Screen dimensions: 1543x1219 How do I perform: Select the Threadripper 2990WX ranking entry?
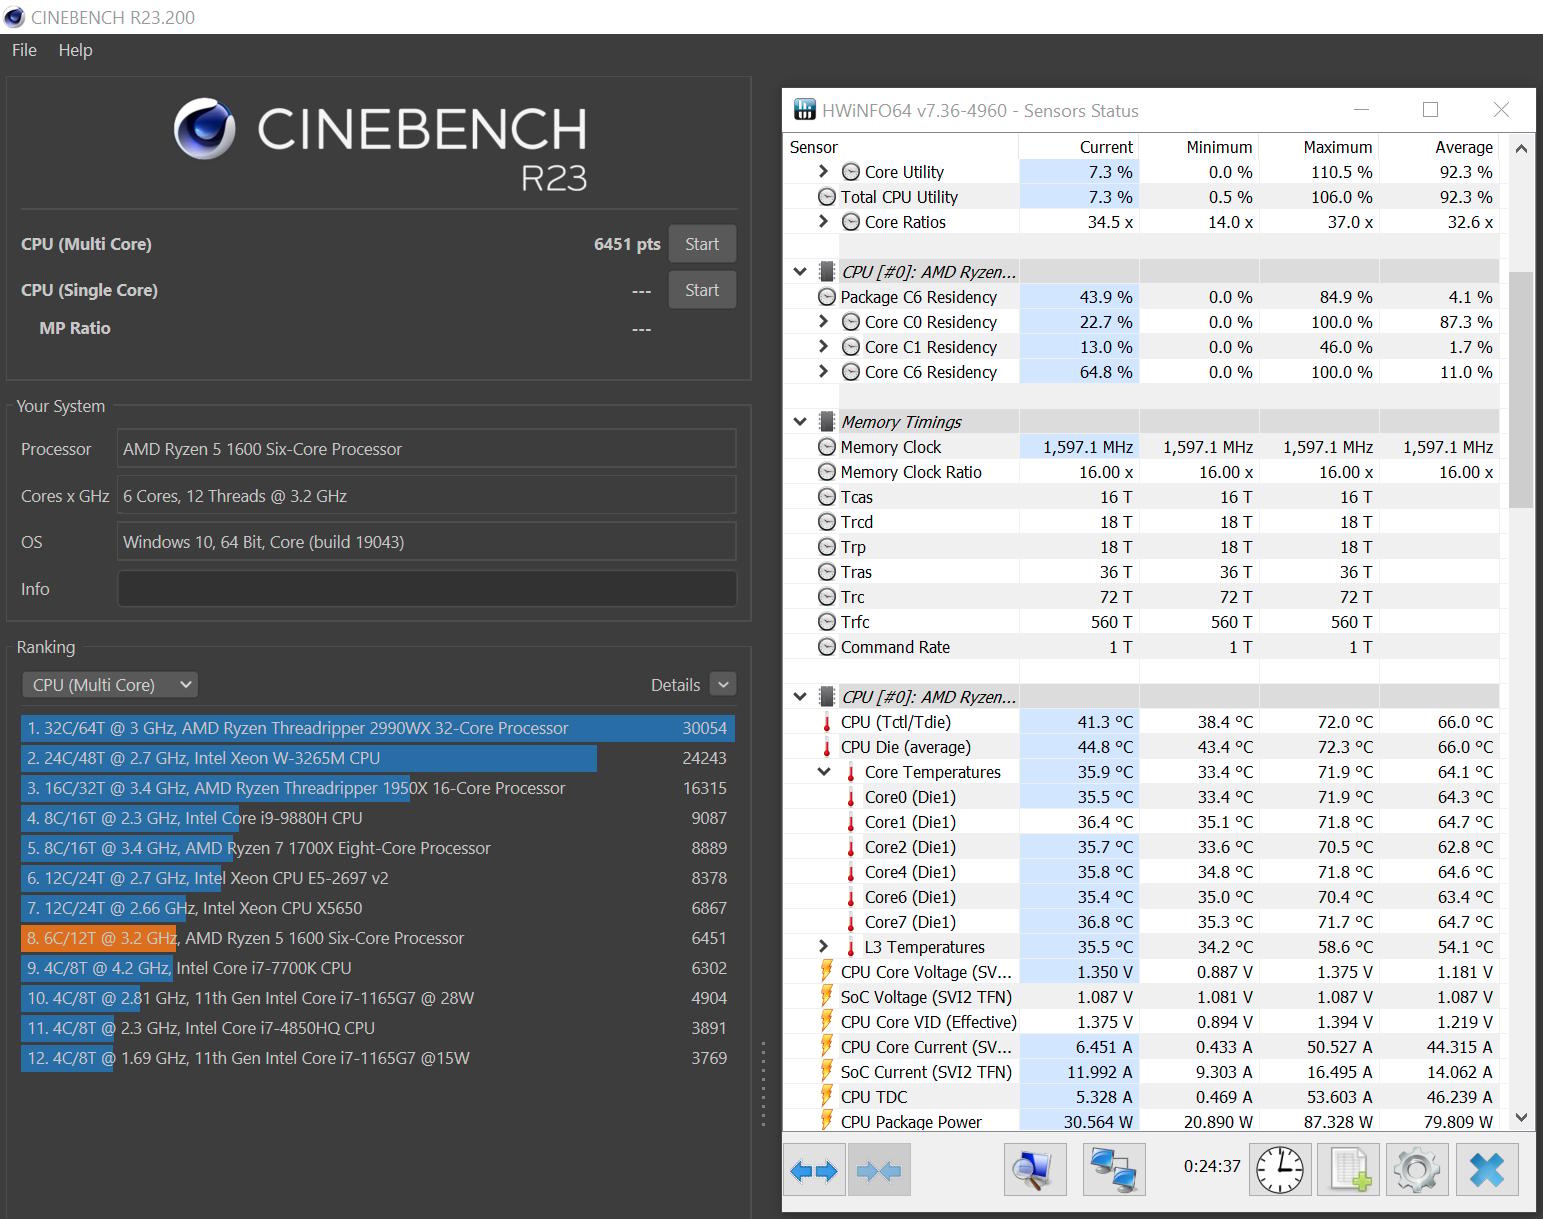378,728
